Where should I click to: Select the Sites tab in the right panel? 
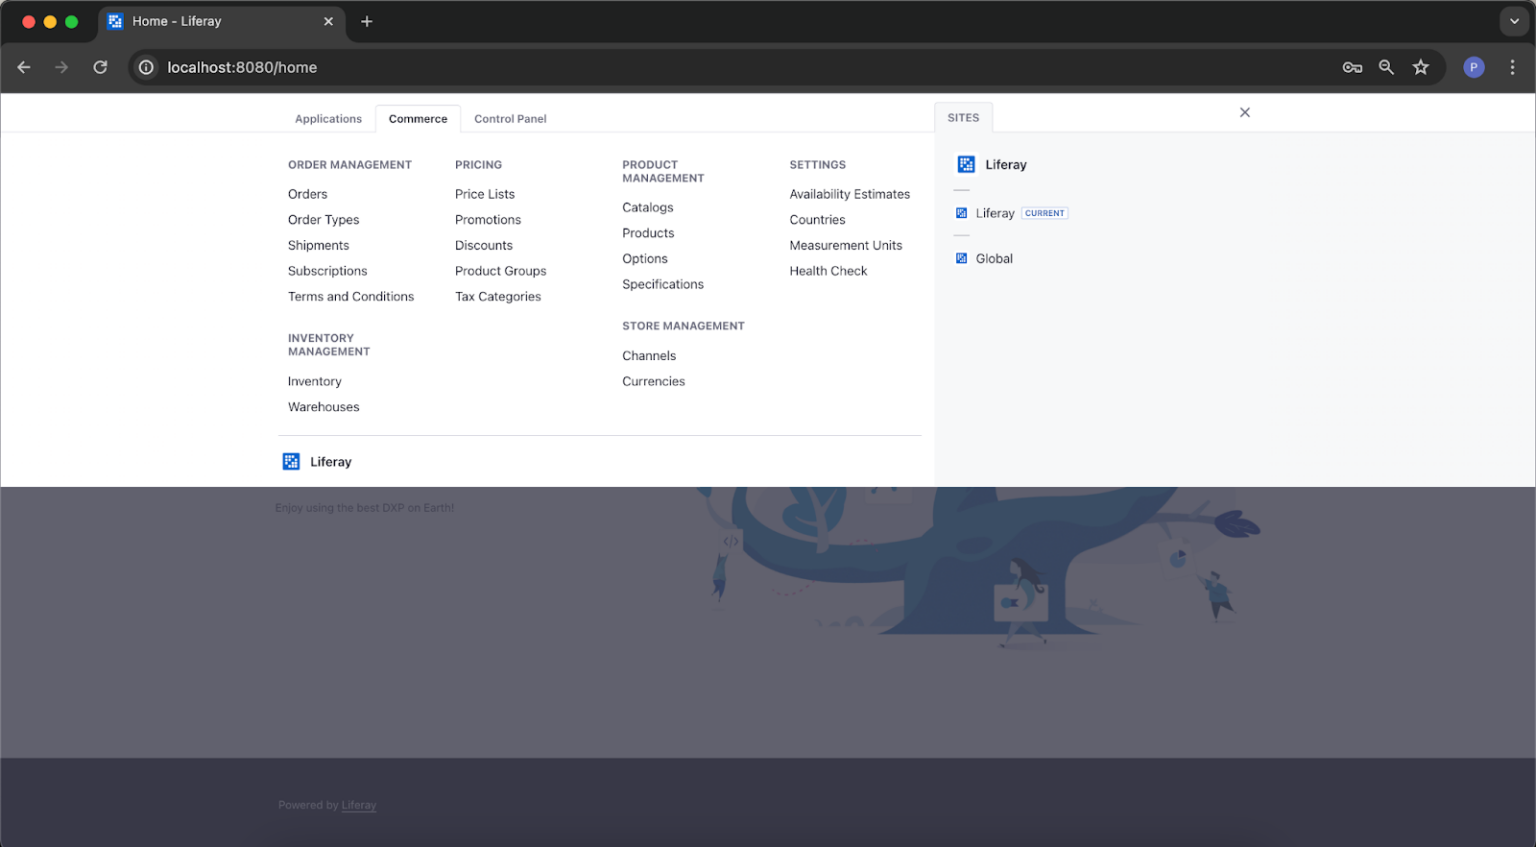963,117
